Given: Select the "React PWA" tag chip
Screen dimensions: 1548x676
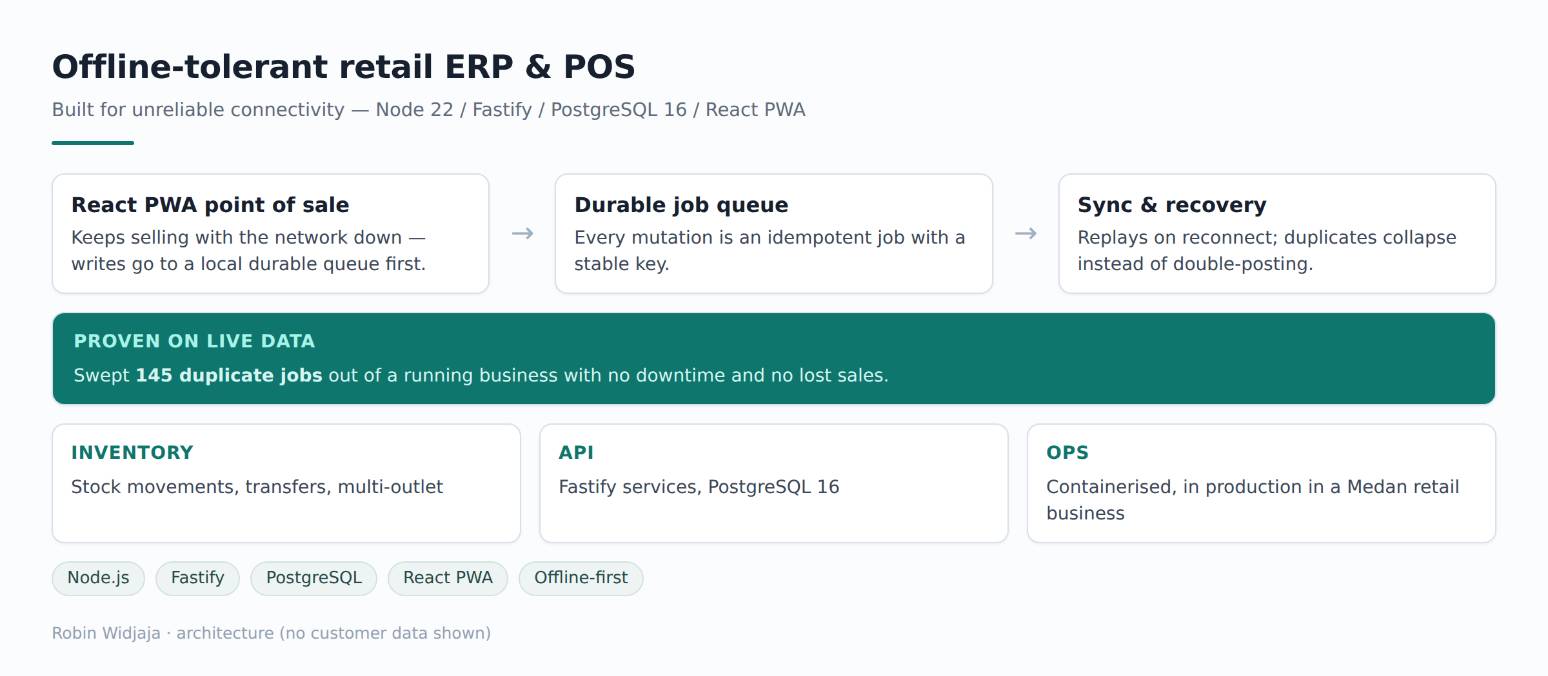Looking at the screenshot, I should 448,578.
